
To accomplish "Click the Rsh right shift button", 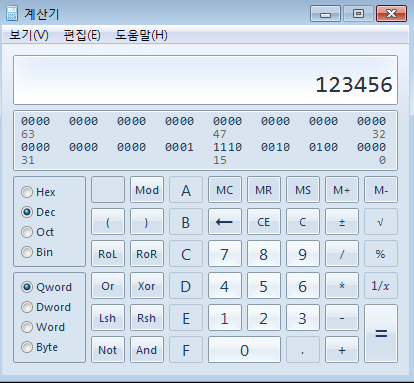I will point(147,318).
